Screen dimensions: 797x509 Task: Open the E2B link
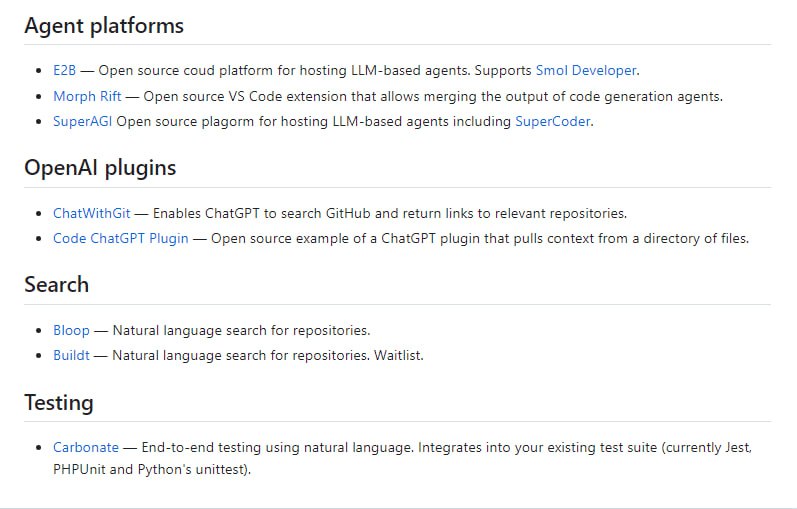pos(64,71)
